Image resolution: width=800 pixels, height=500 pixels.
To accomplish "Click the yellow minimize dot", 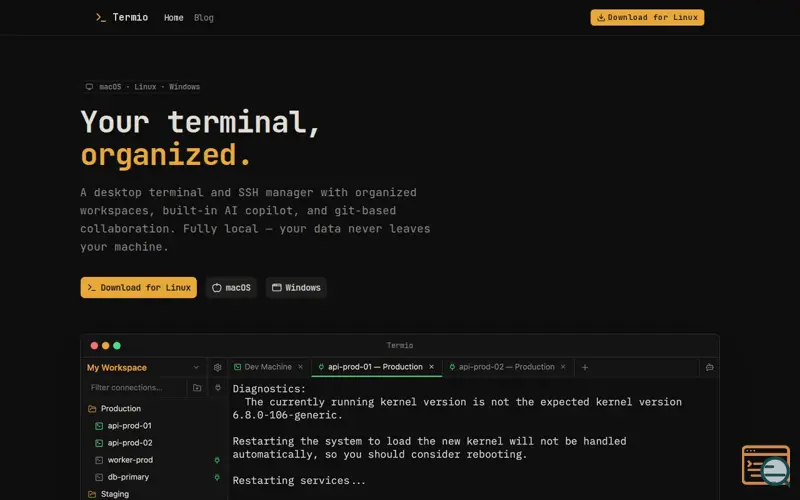I will (x=106, y=345).
